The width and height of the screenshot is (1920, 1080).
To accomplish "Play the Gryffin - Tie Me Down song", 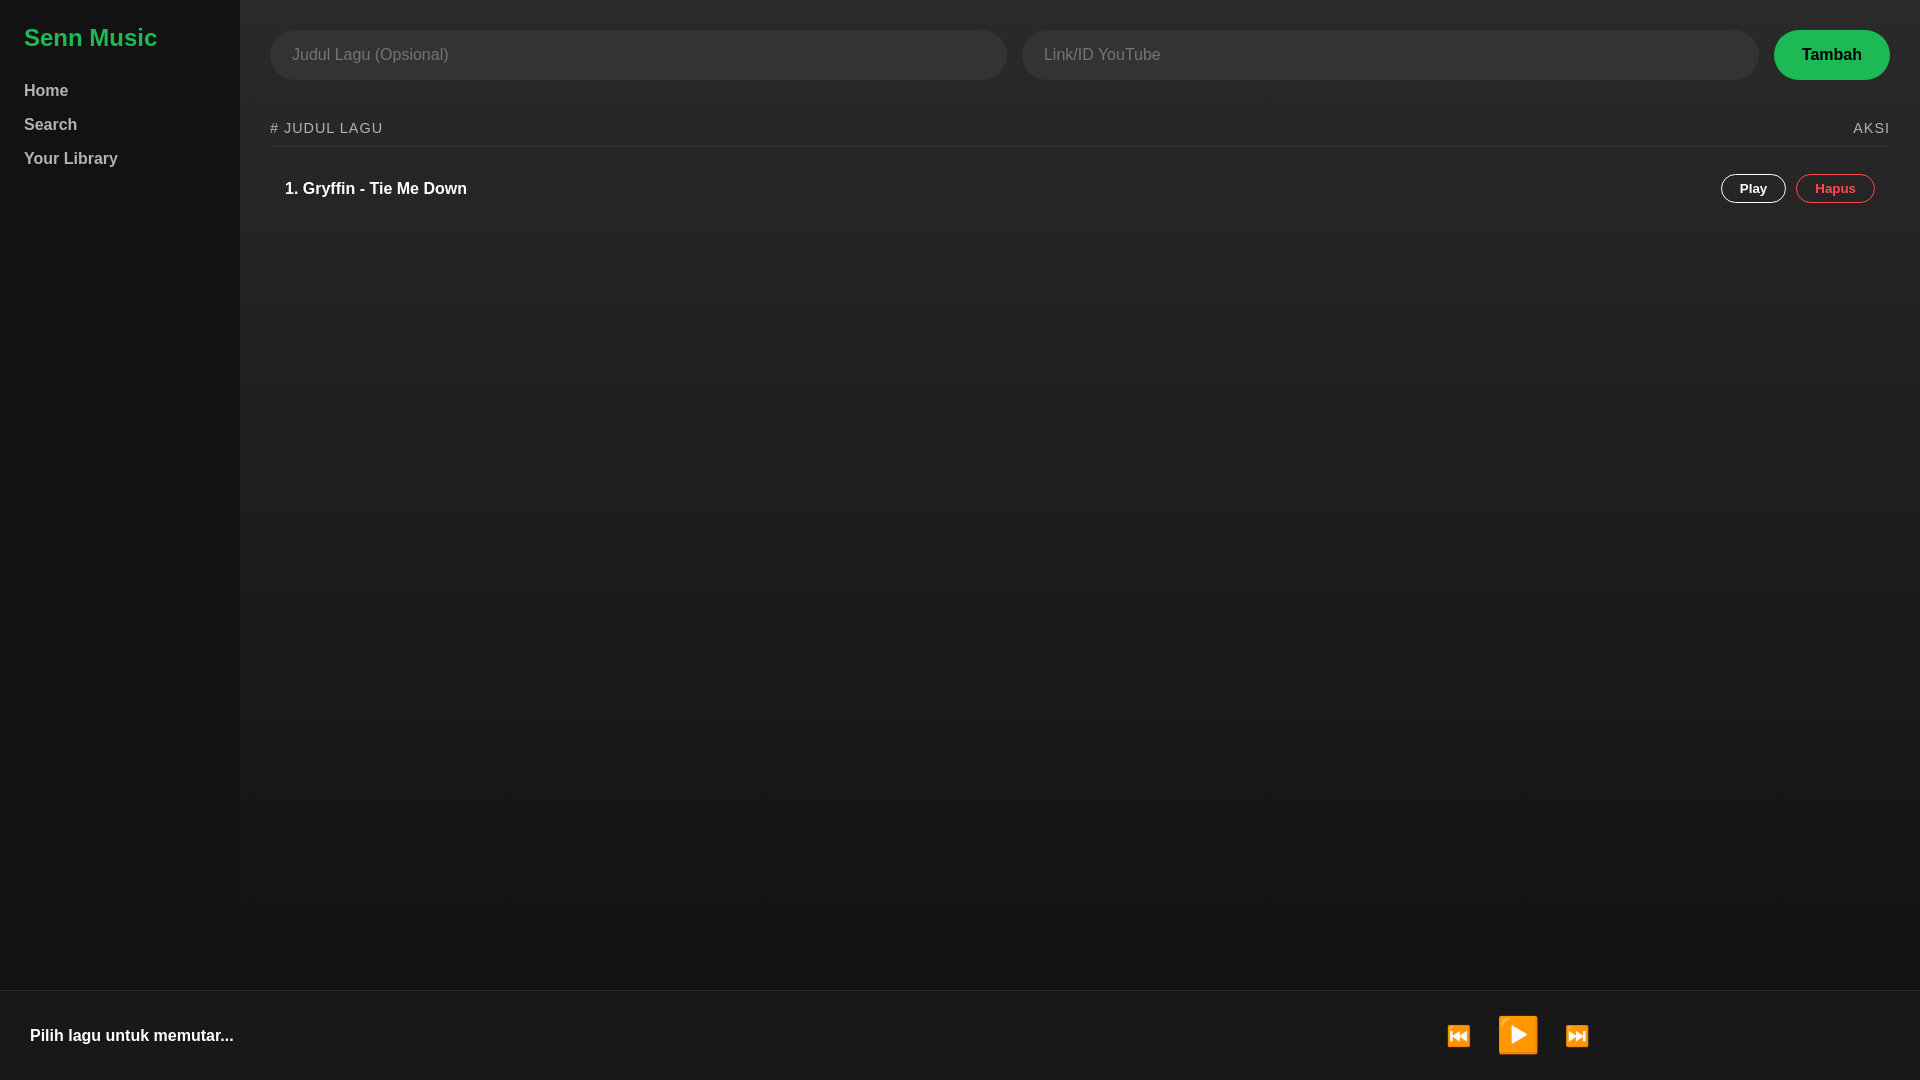I will coord(1752,189).
